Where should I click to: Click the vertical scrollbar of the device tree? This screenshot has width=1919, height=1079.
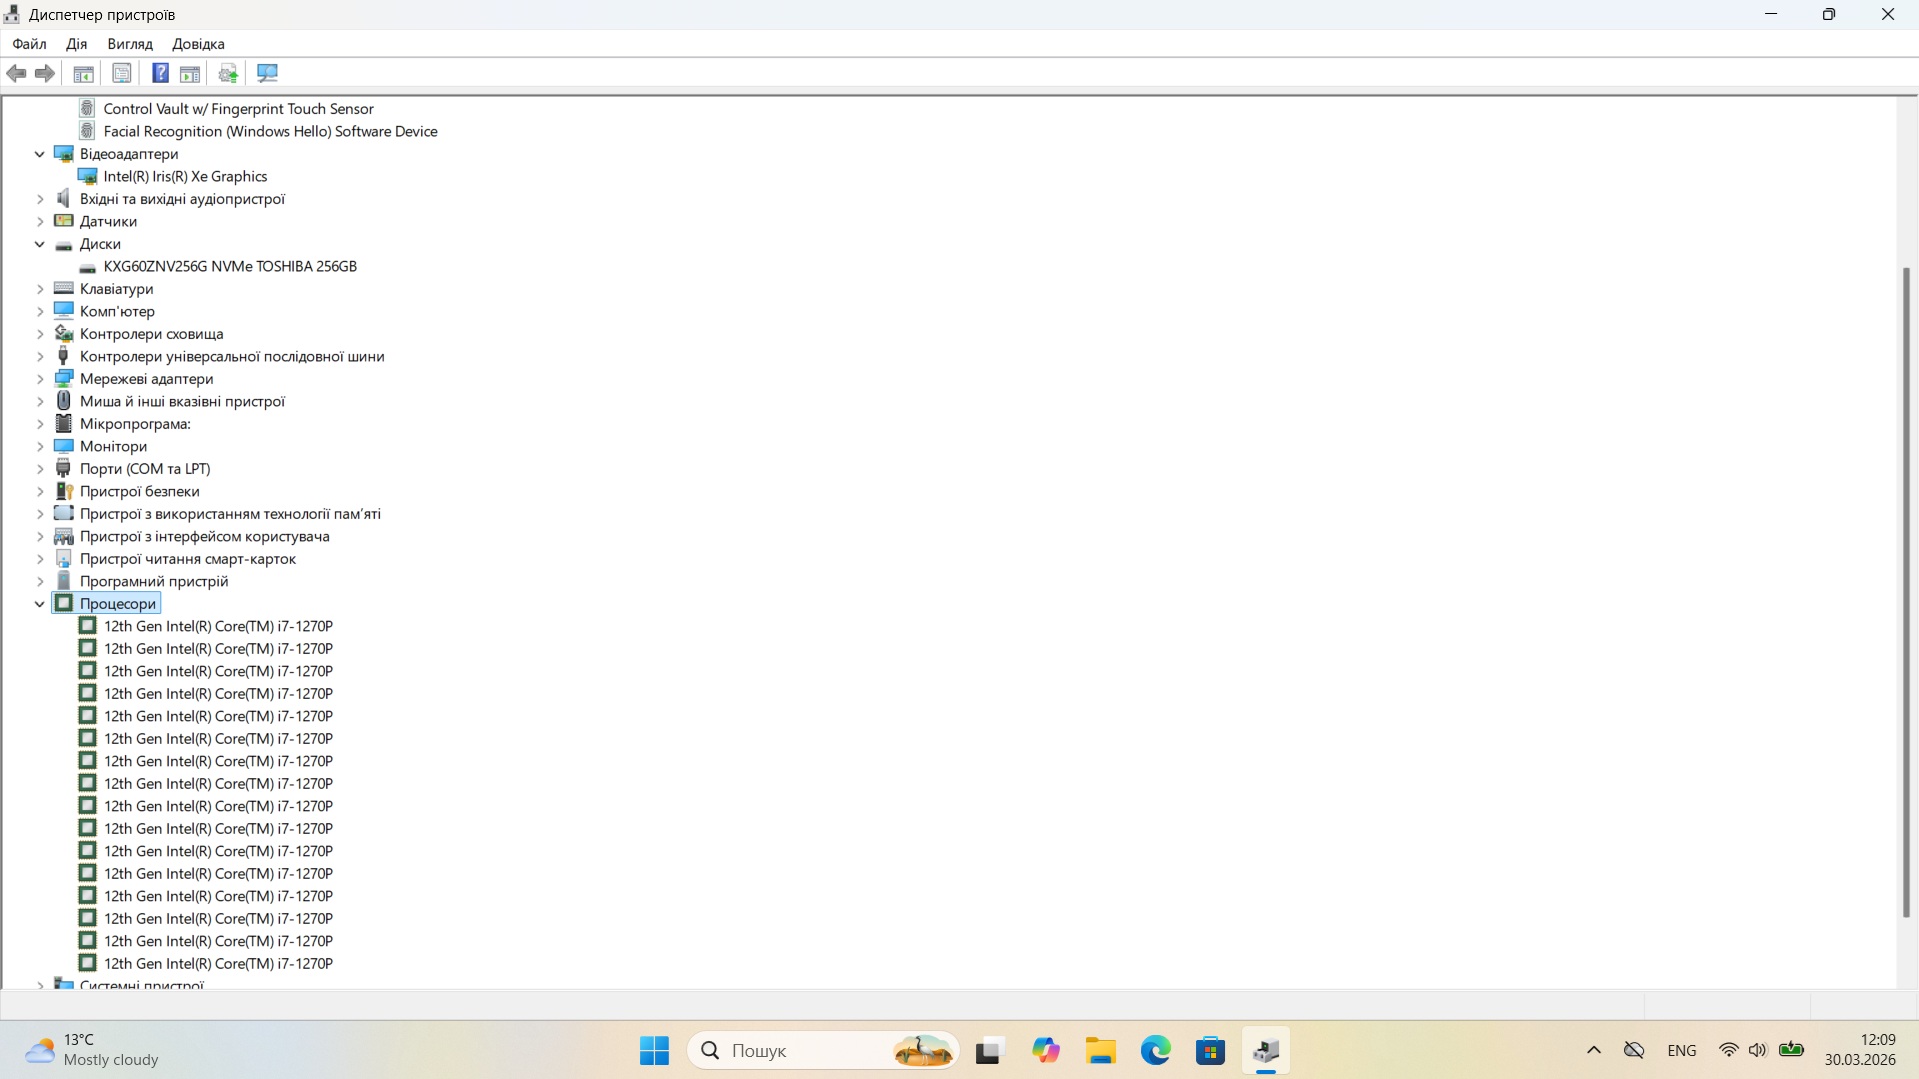click(x=1906, y=590)
